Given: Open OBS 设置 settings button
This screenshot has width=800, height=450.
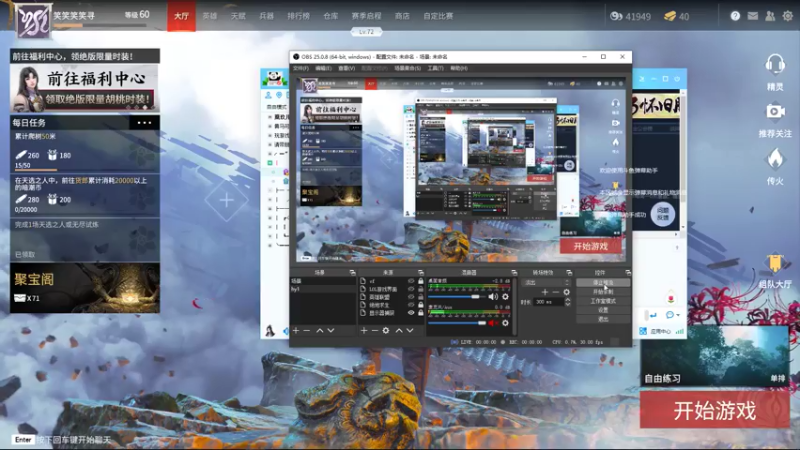Looking at the screenshot, I should click(603, 310).
